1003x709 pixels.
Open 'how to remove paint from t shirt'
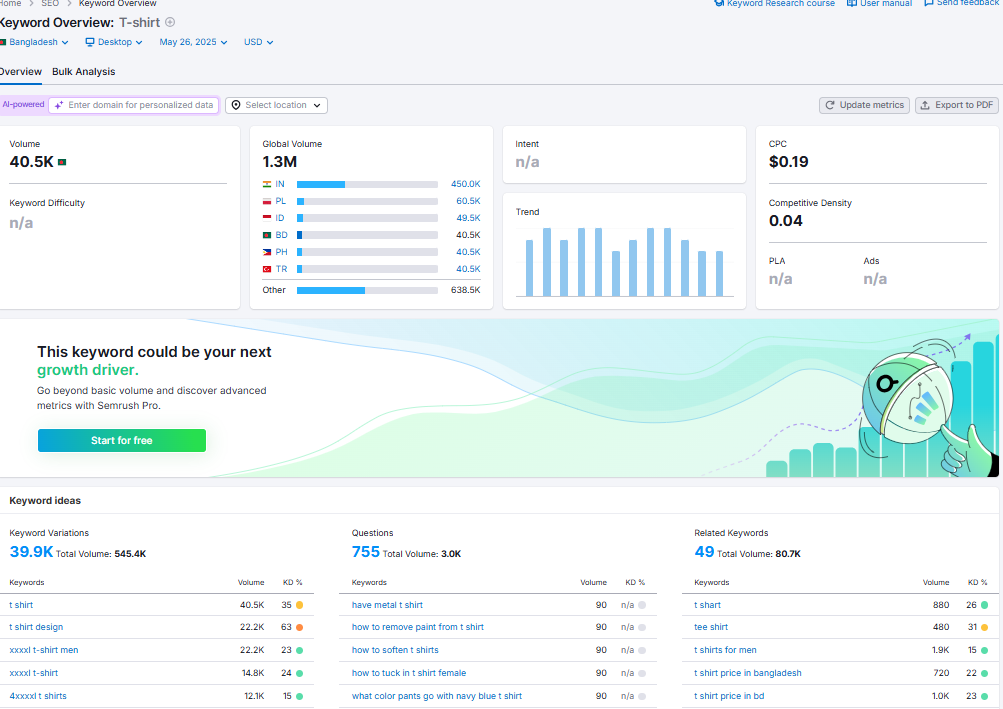click(418, 627)
